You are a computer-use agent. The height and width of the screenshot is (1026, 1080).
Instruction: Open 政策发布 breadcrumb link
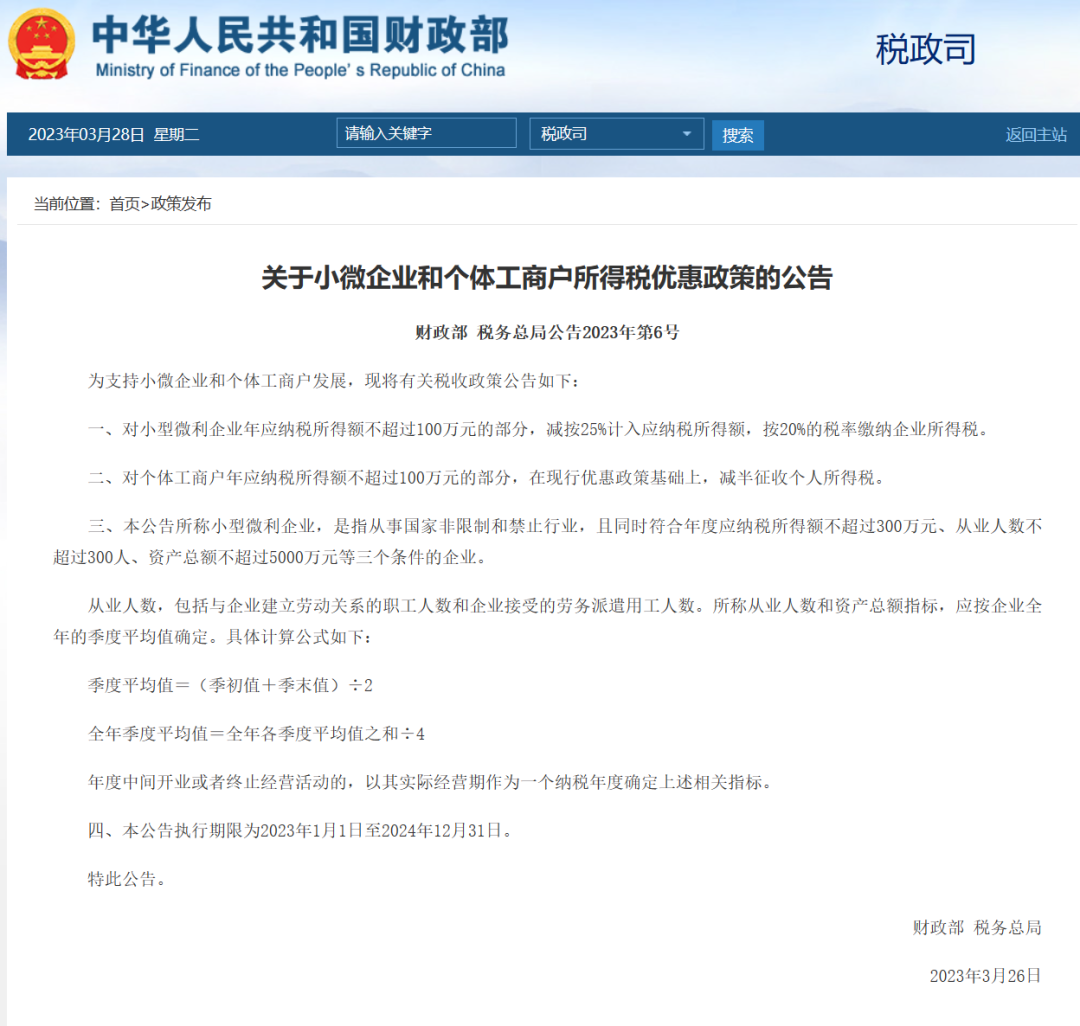(181, 204)
